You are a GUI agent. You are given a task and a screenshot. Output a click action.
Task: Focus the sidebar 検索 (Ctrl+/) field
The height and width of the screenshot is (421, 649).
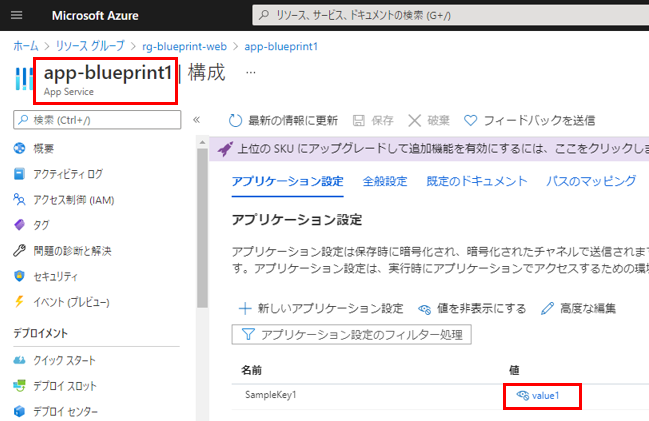tap(97, 120)
